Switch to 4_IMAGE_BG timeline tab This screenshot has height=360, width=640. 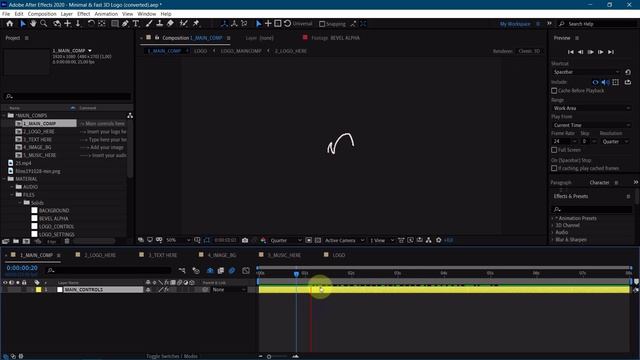click(222, 255)
